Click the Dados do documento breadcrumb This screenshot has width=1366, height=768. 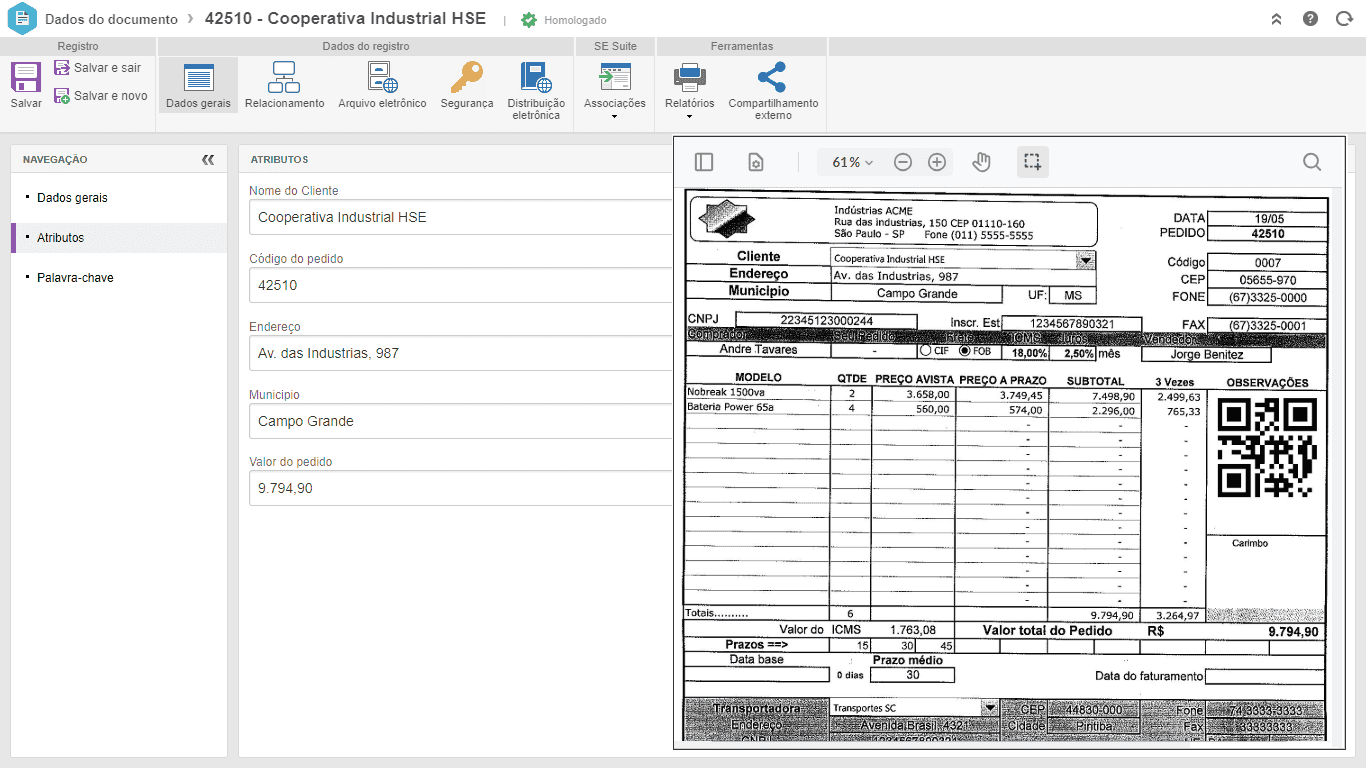pos(111,19)
